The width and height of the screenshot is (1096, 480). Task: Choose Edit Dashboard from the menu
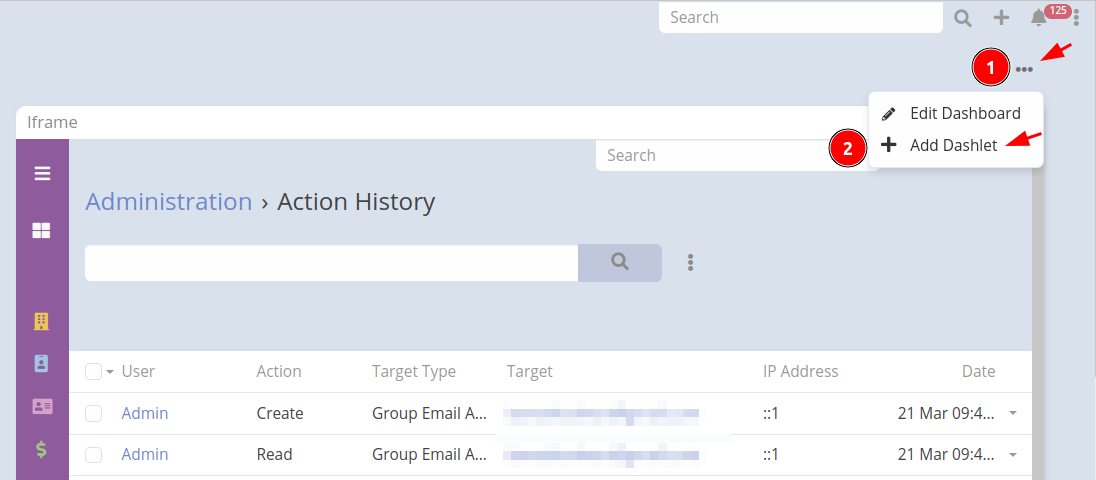coord(964,113)
